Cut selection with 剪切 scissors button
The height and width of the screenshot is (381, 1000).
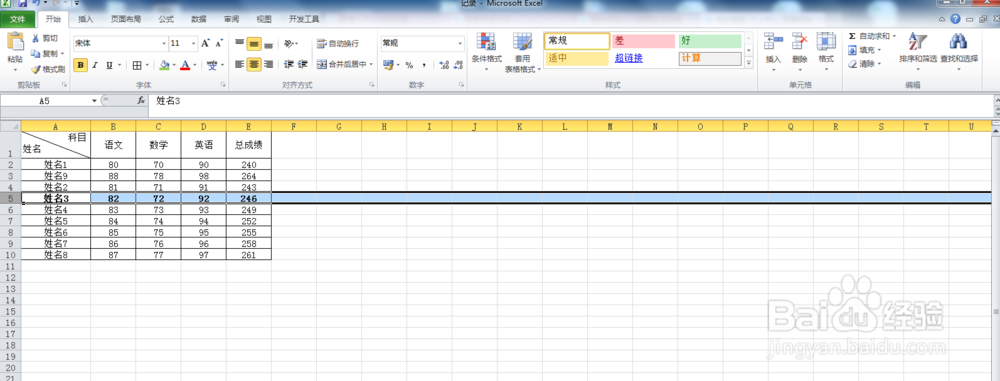click(45, 38)
